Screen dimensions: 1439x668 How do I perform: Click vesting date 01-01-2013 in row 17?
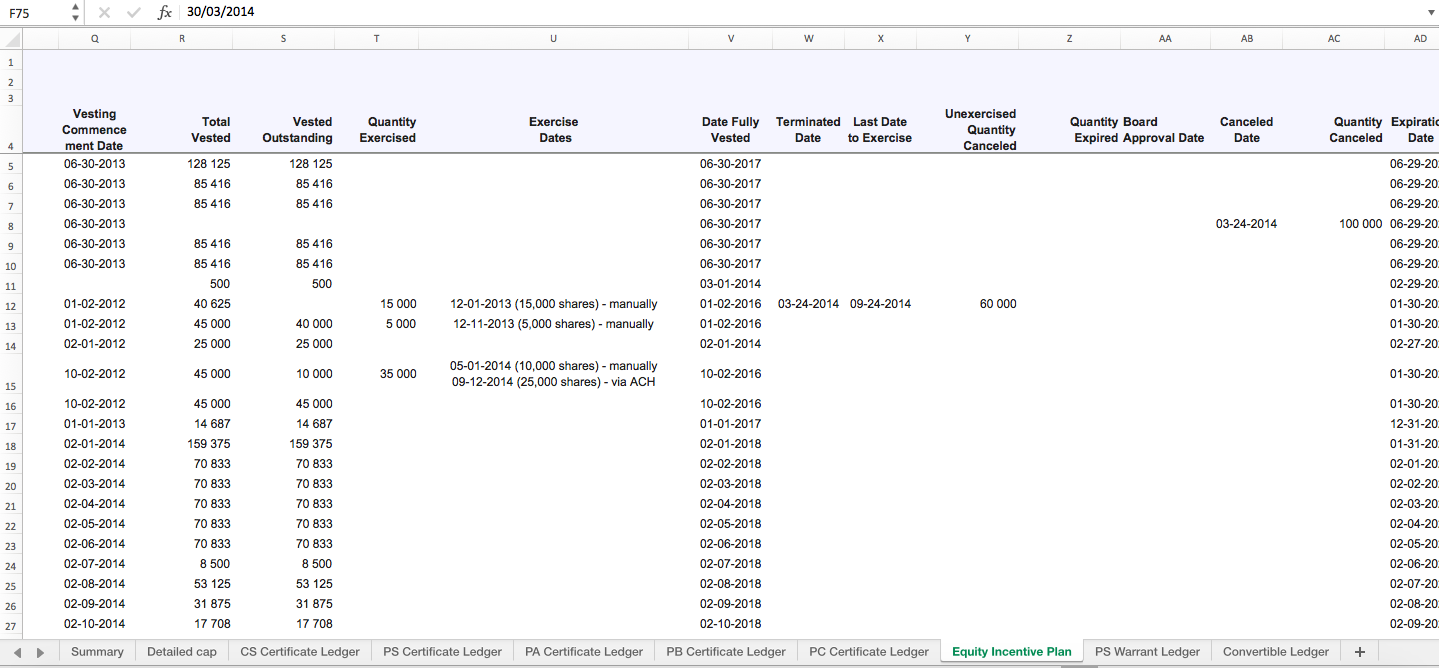[94, 424]
